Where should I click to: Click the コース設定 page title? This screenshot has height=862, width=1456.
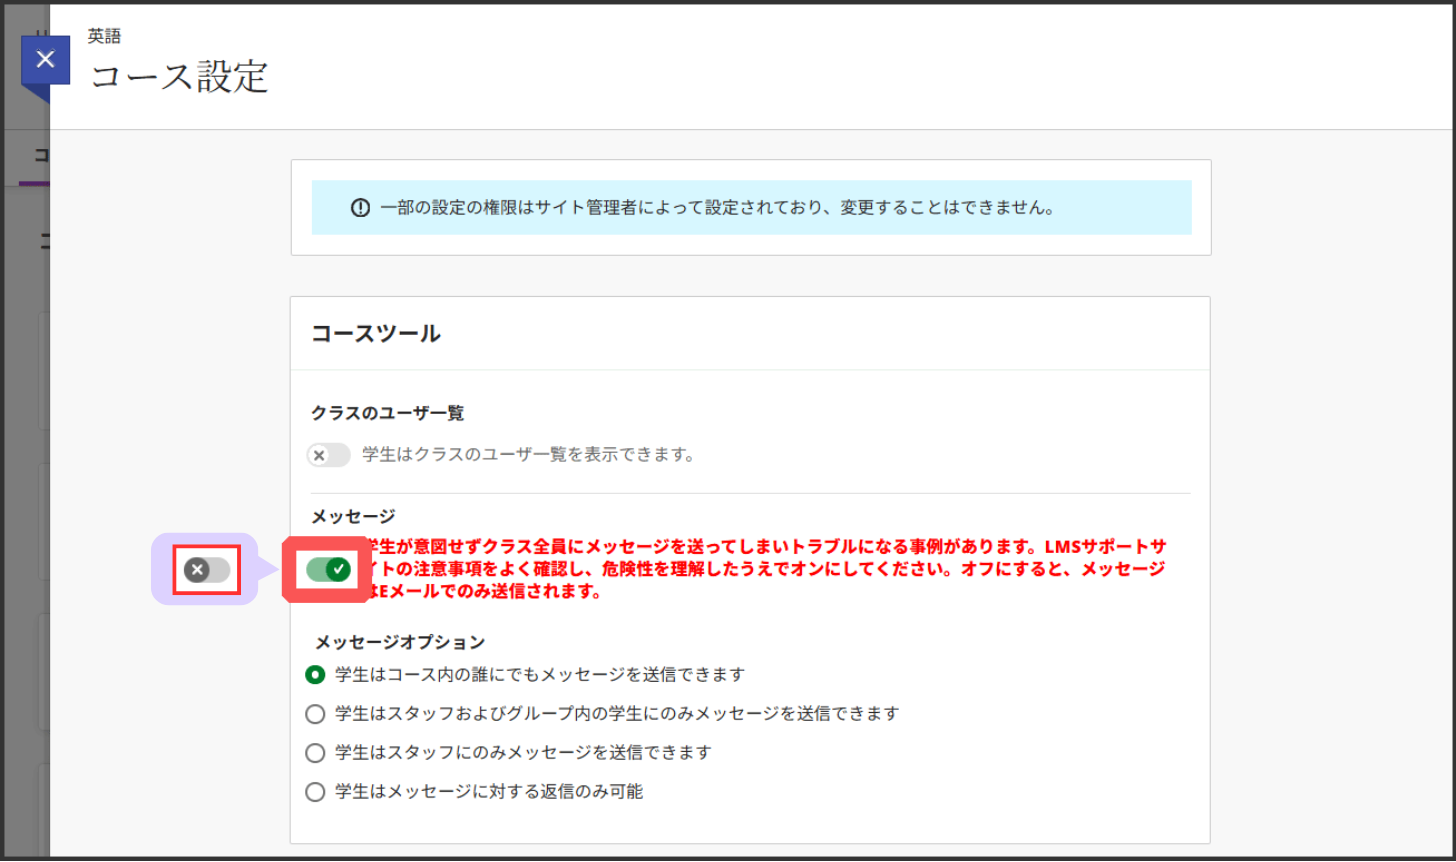tap(180, 77)
